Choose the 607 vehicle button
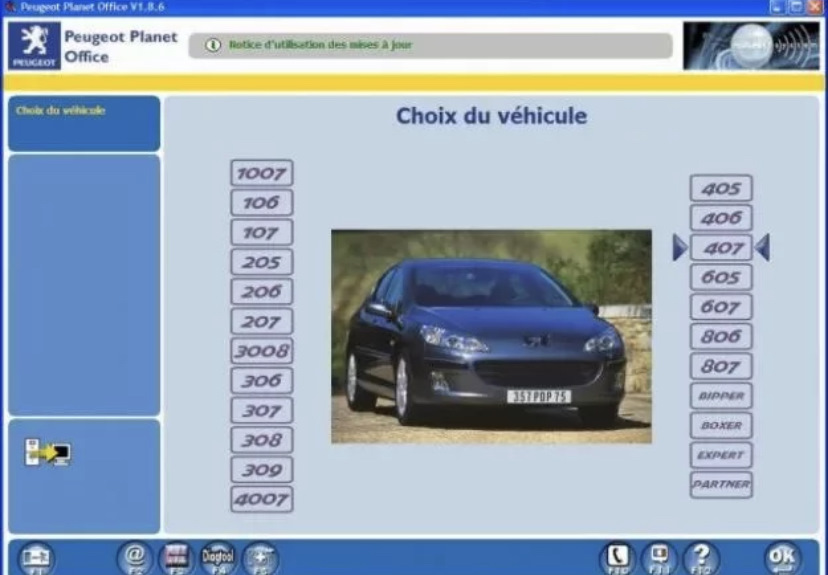828x575 pixels. (x=721, y=307)
